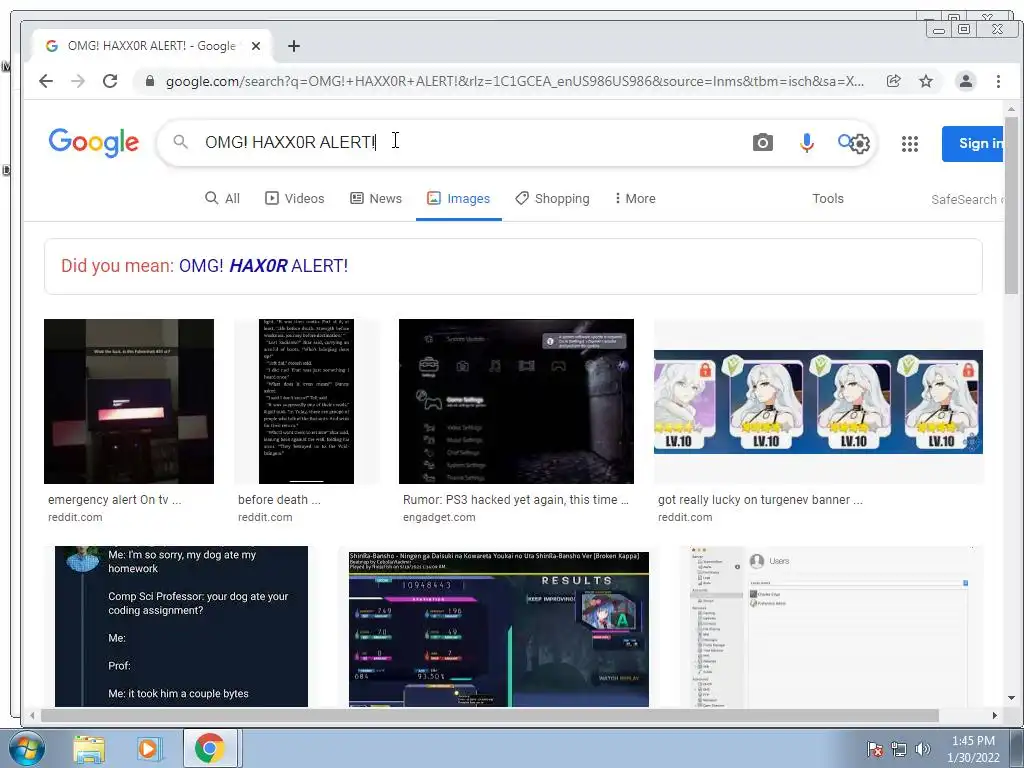Open the Chrome profile avatar icon
Image resolution: width=1024 pixels, height=768 pixels.
coord(965,81)
